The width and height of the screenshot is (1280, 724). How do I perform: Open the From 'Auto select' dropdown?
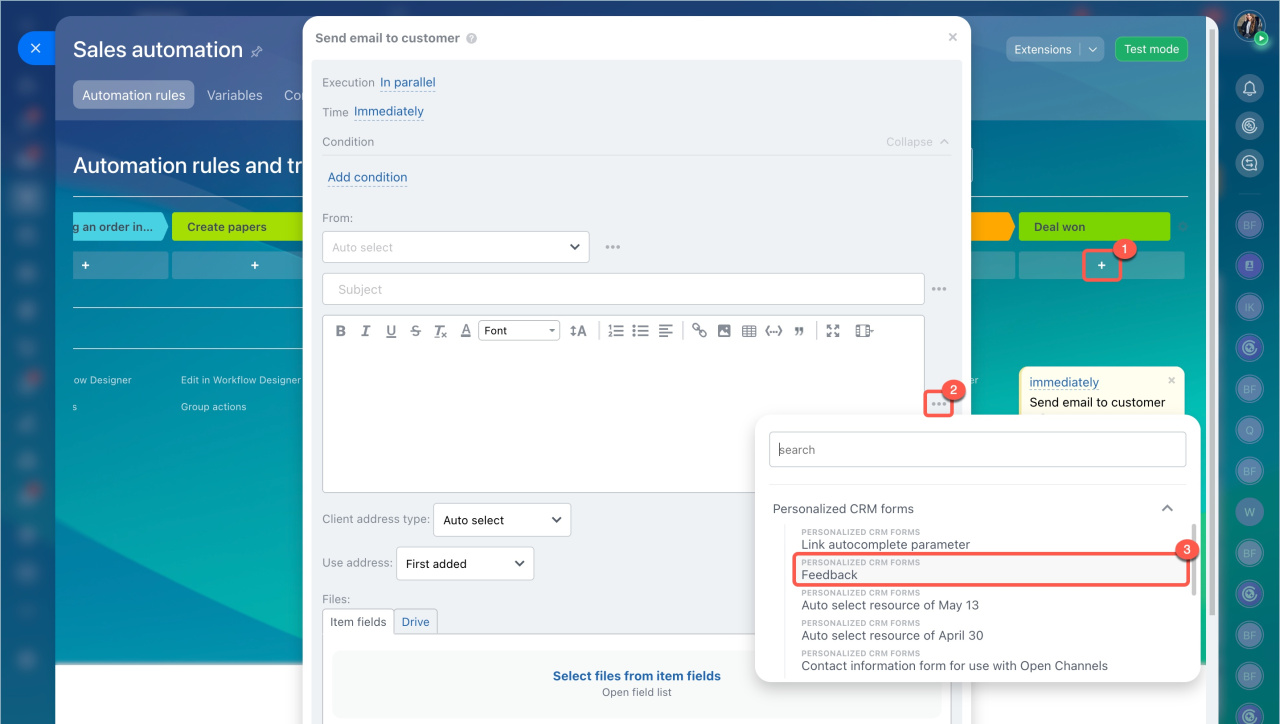(455, 247)
